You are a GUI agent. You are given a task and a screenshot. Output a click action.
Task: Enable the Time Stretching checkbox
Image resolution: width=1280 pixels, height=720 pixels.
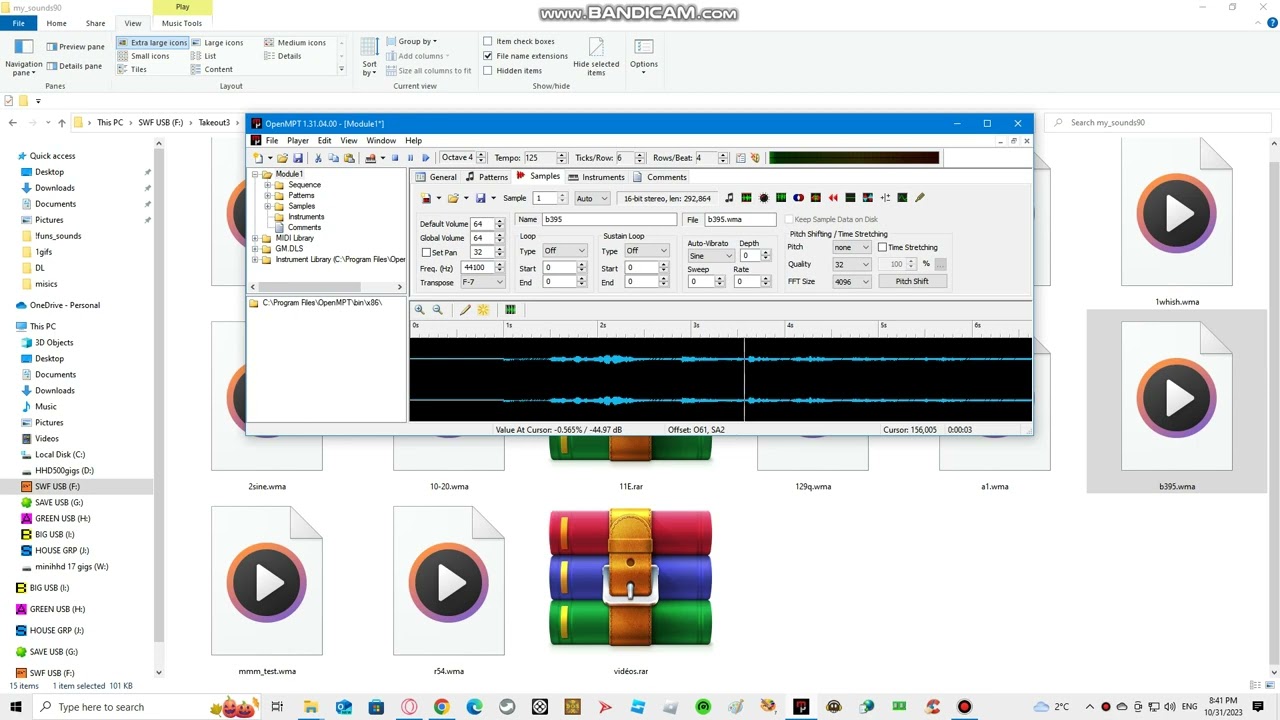(x=882, y=247)
